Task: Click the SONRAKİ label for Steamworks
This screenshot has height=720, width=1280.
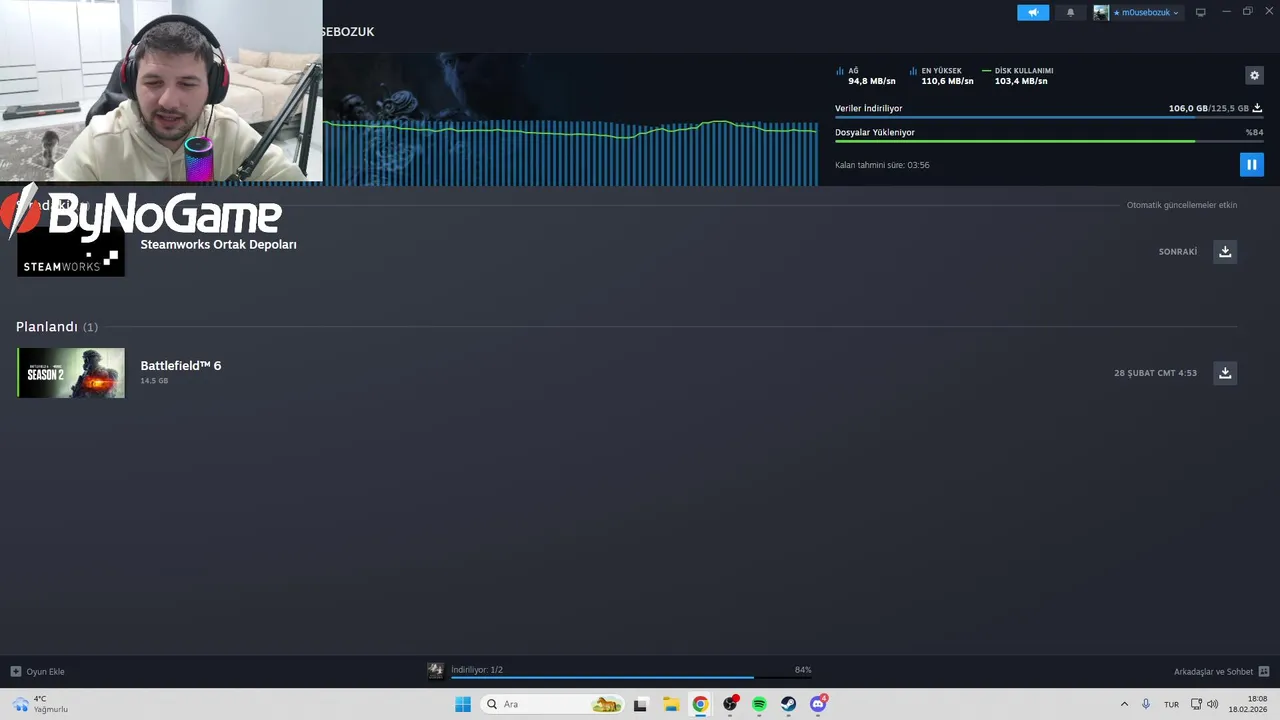Action: tap(1178, 252)
